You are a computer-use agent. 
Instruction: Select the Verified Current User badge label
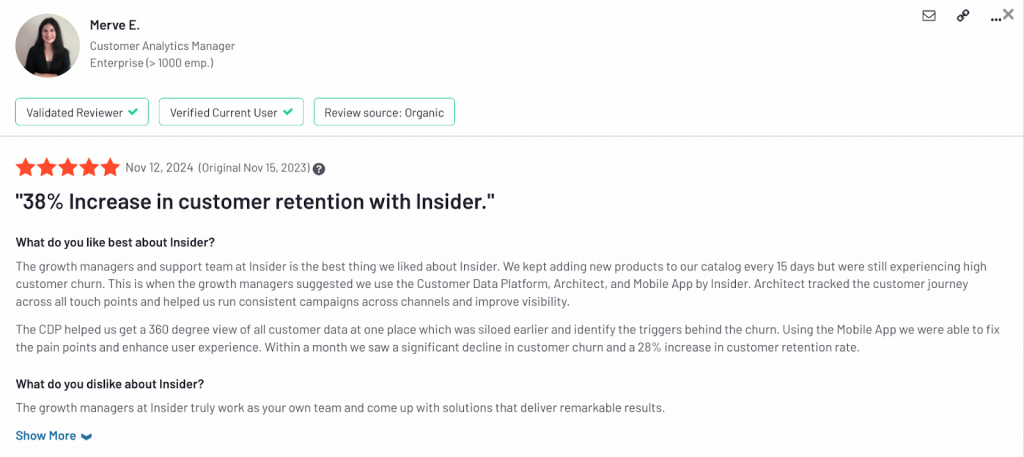tap(223, 112)
